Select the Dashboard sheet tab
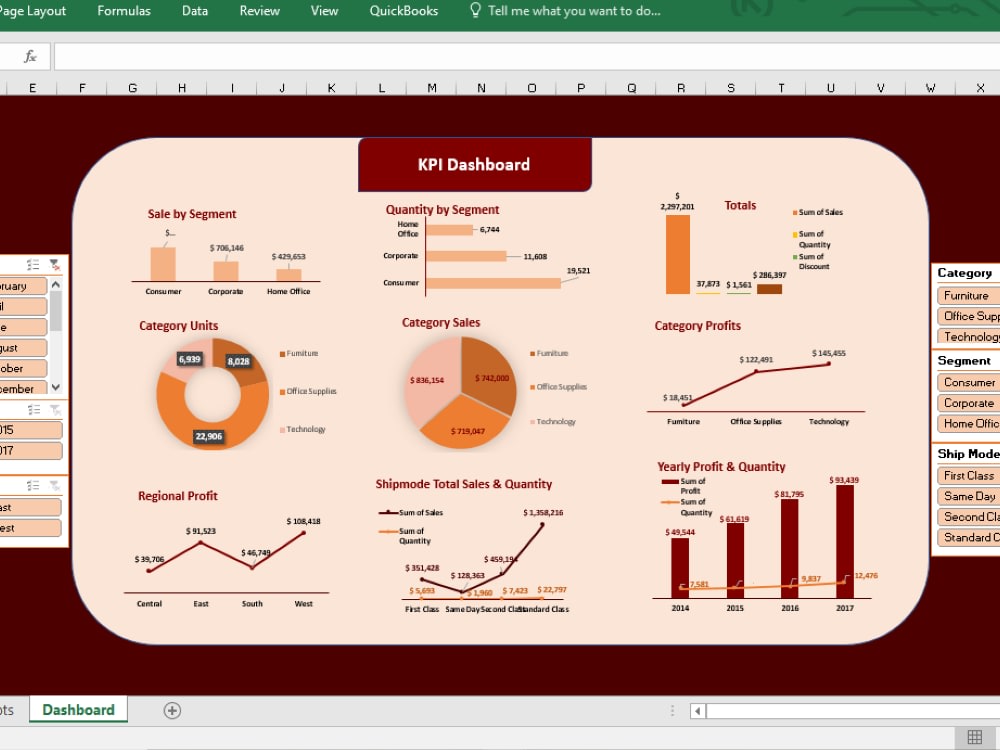 tap(77, 709)
